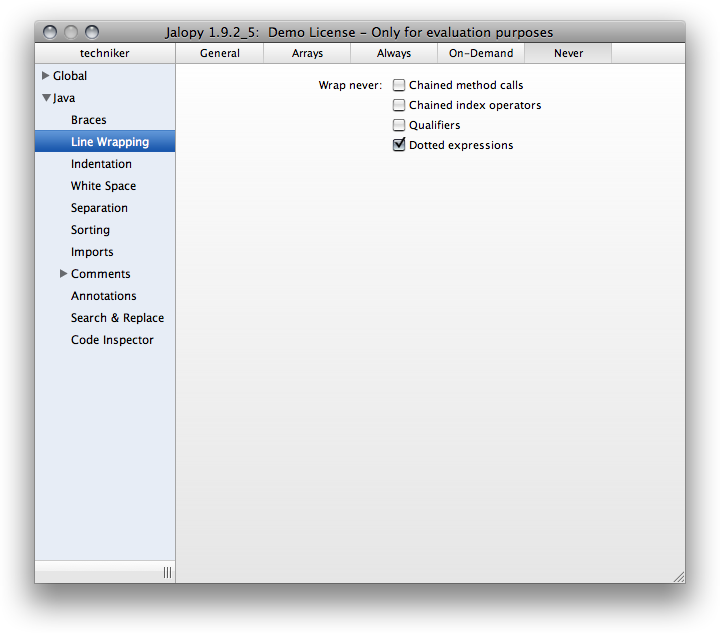
Task: Expand the Global tree node
Action: click(x=45, y=75)
